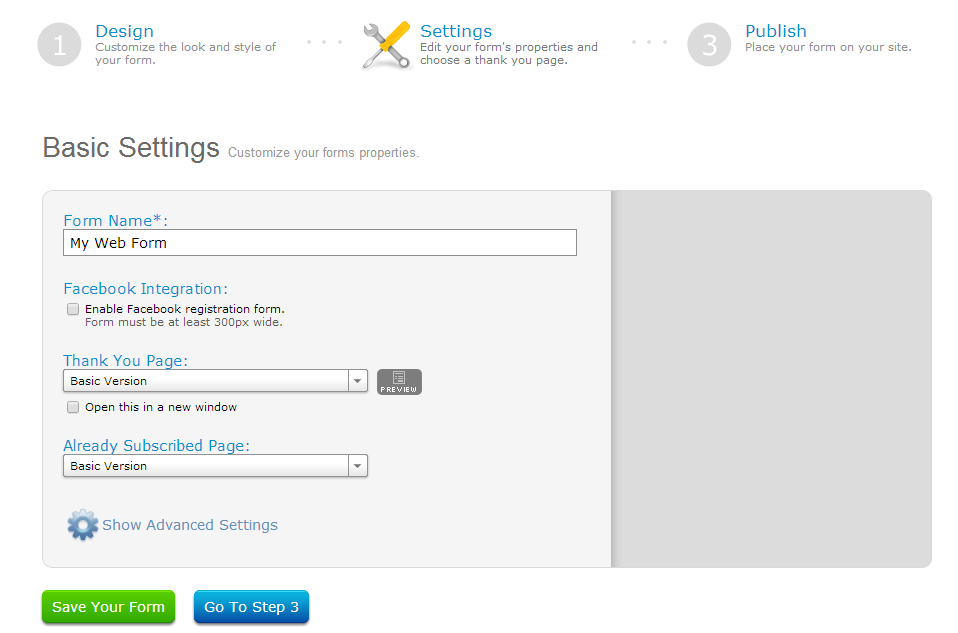The width and height of the screenshot is (958, 633).
Task: Click the Facebook Integration label
Action: point(145,289)
